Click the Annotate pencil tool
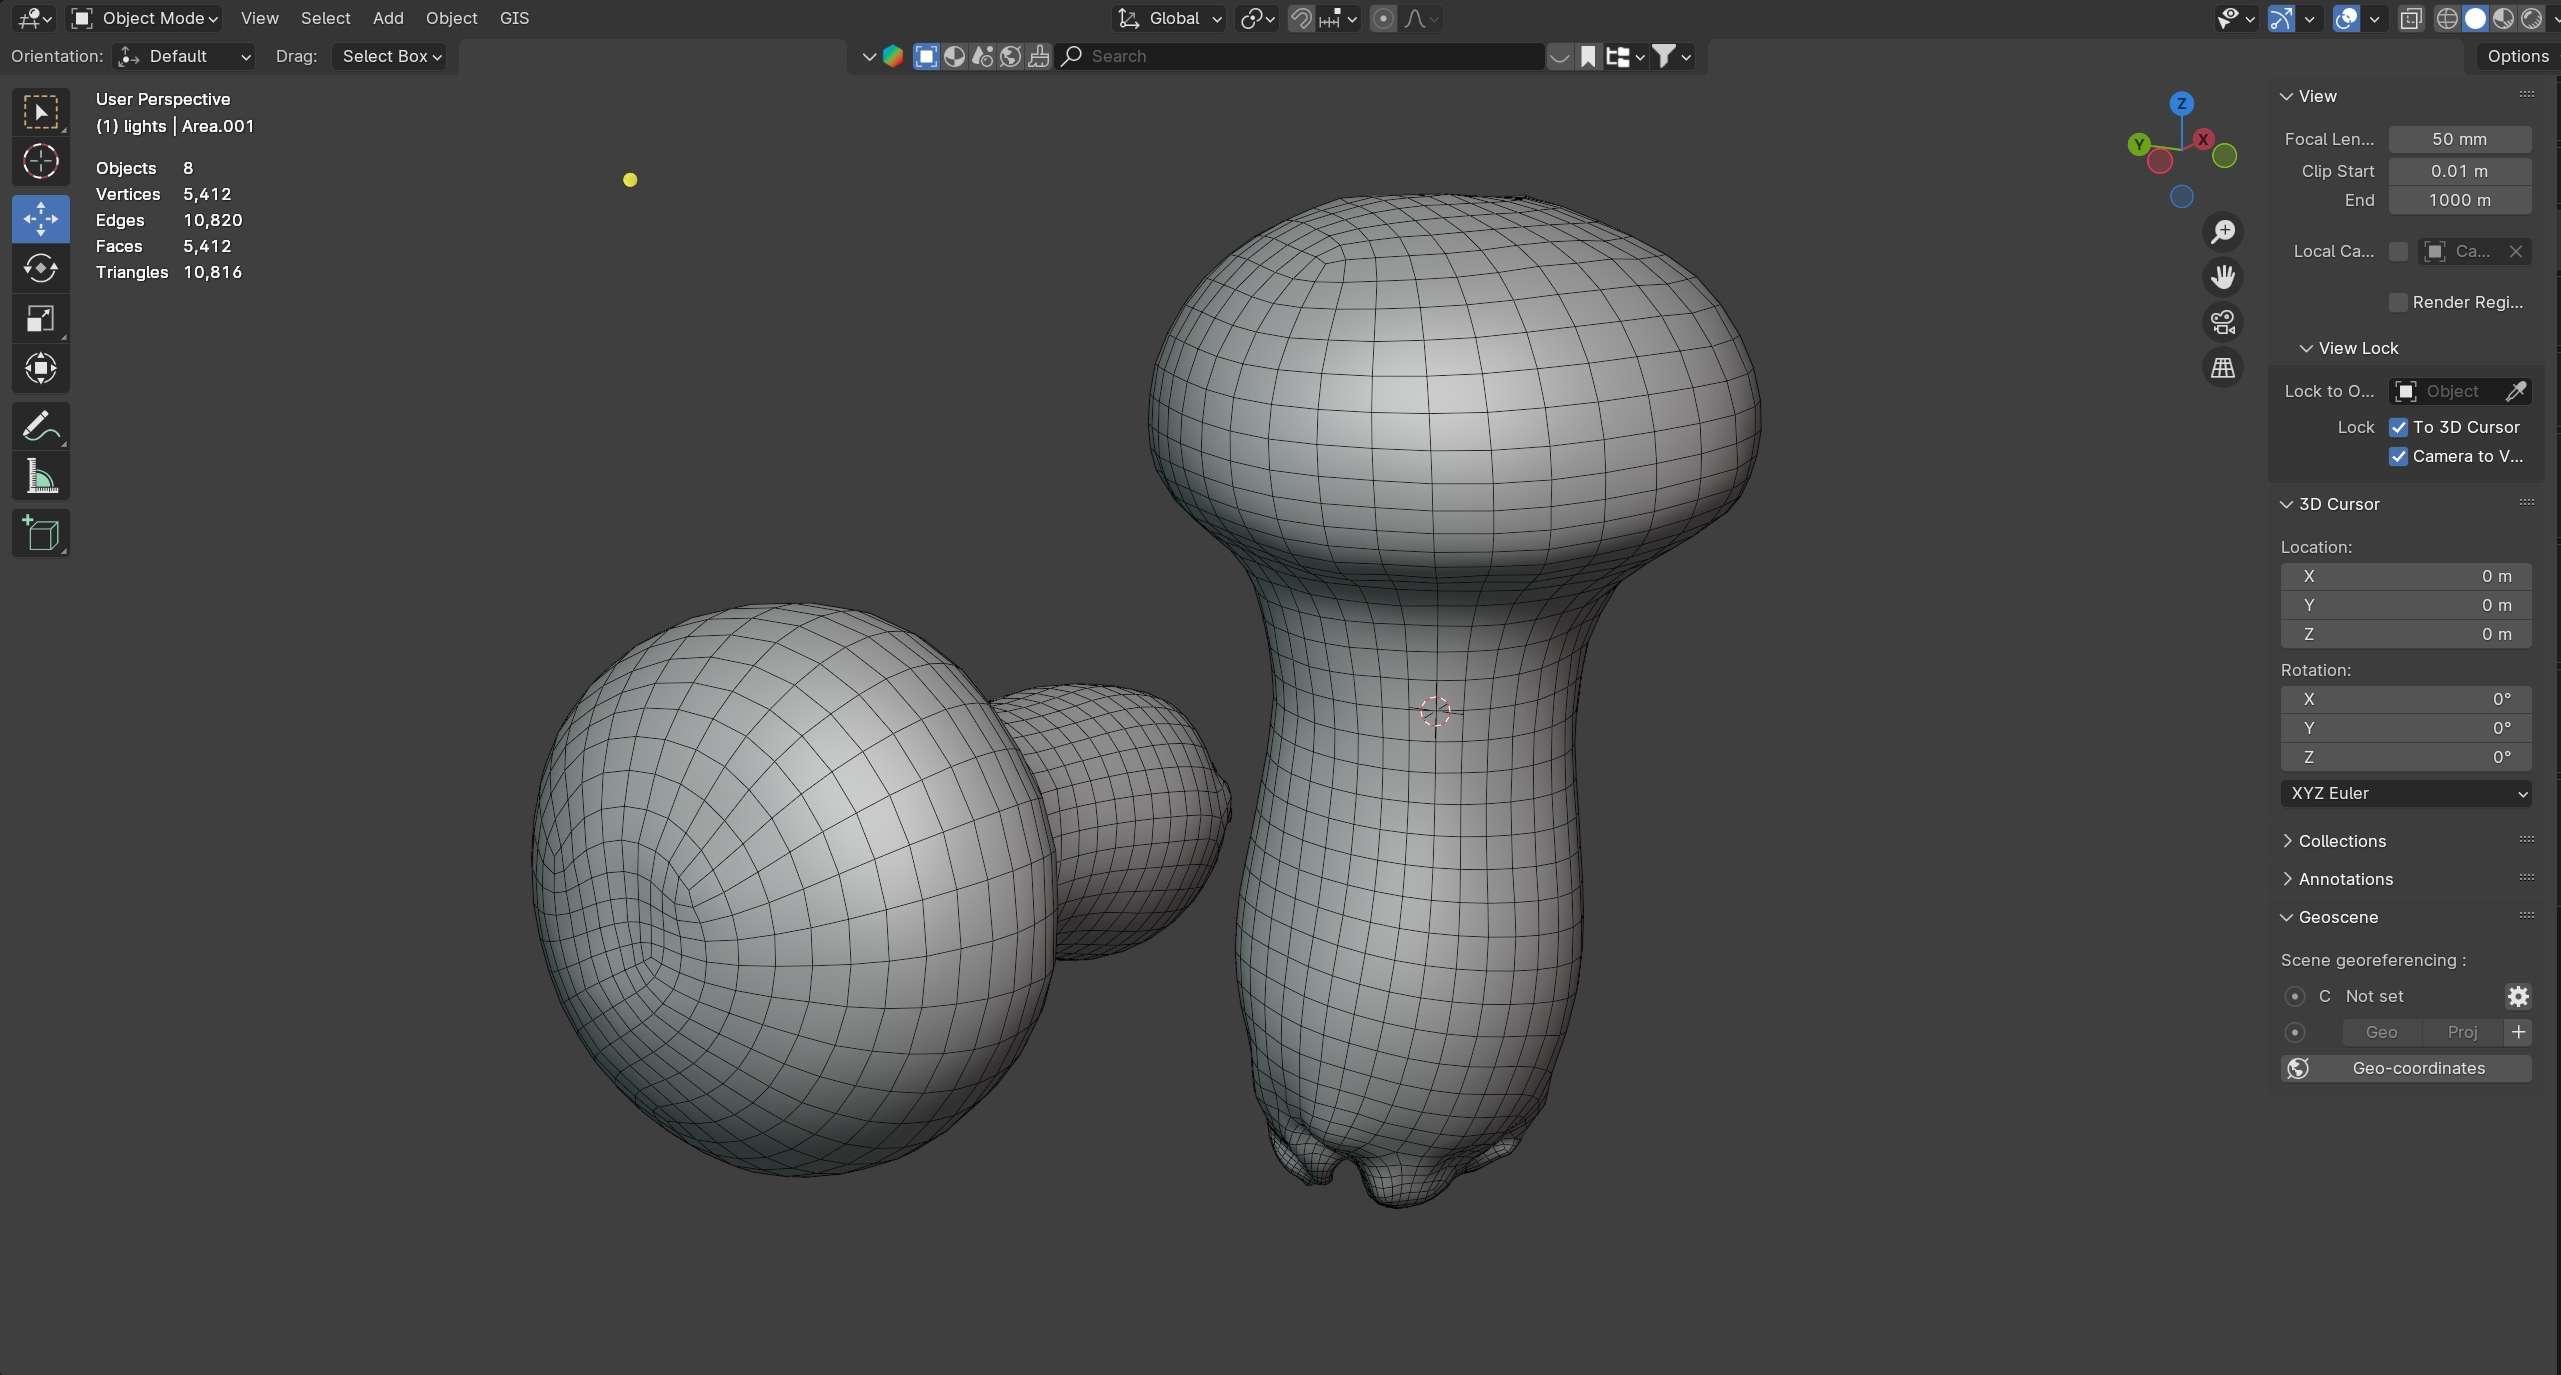This screenshot has height=1375, width=2561. click(40, 427)
